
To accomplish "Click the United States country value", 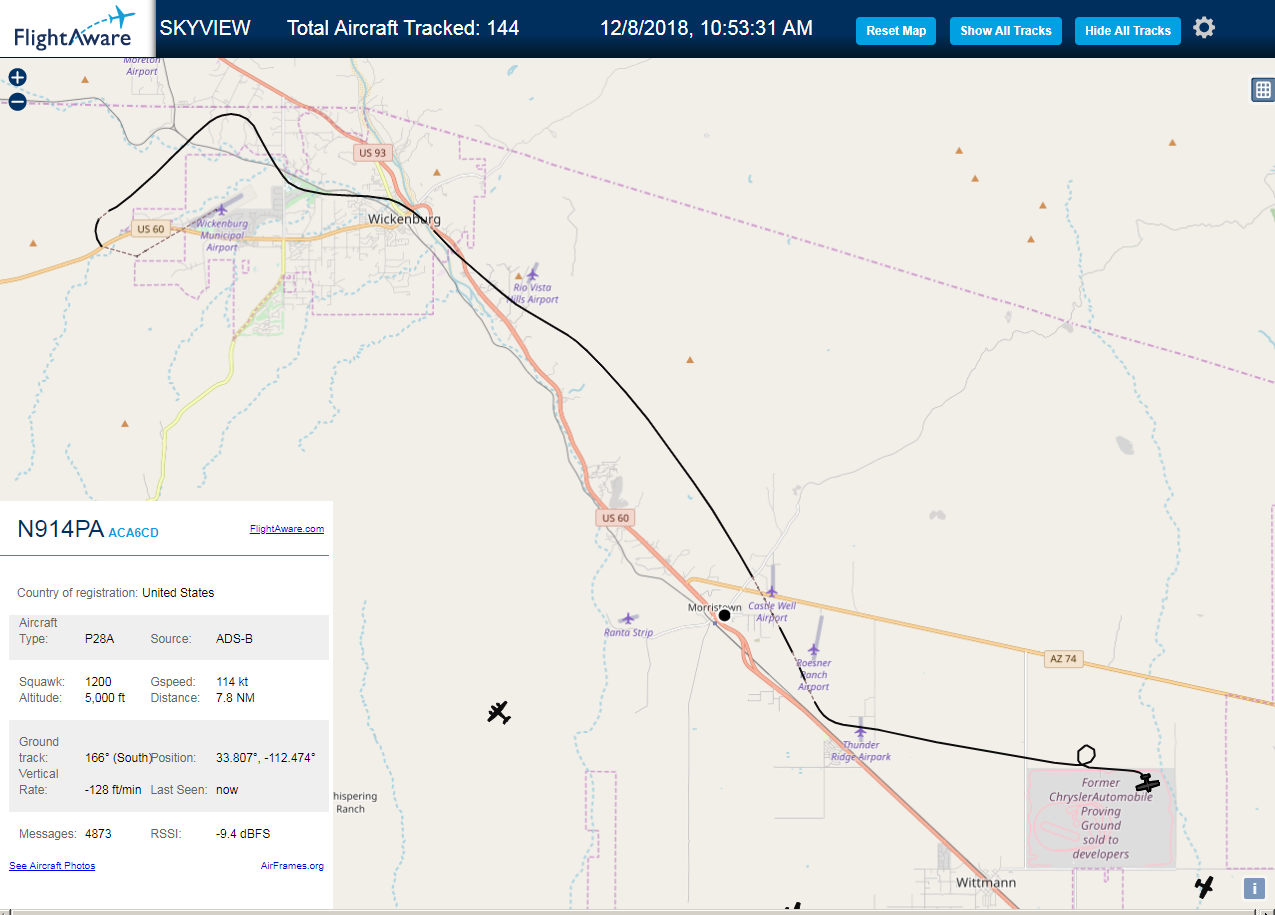I will (x=178, y=593).
